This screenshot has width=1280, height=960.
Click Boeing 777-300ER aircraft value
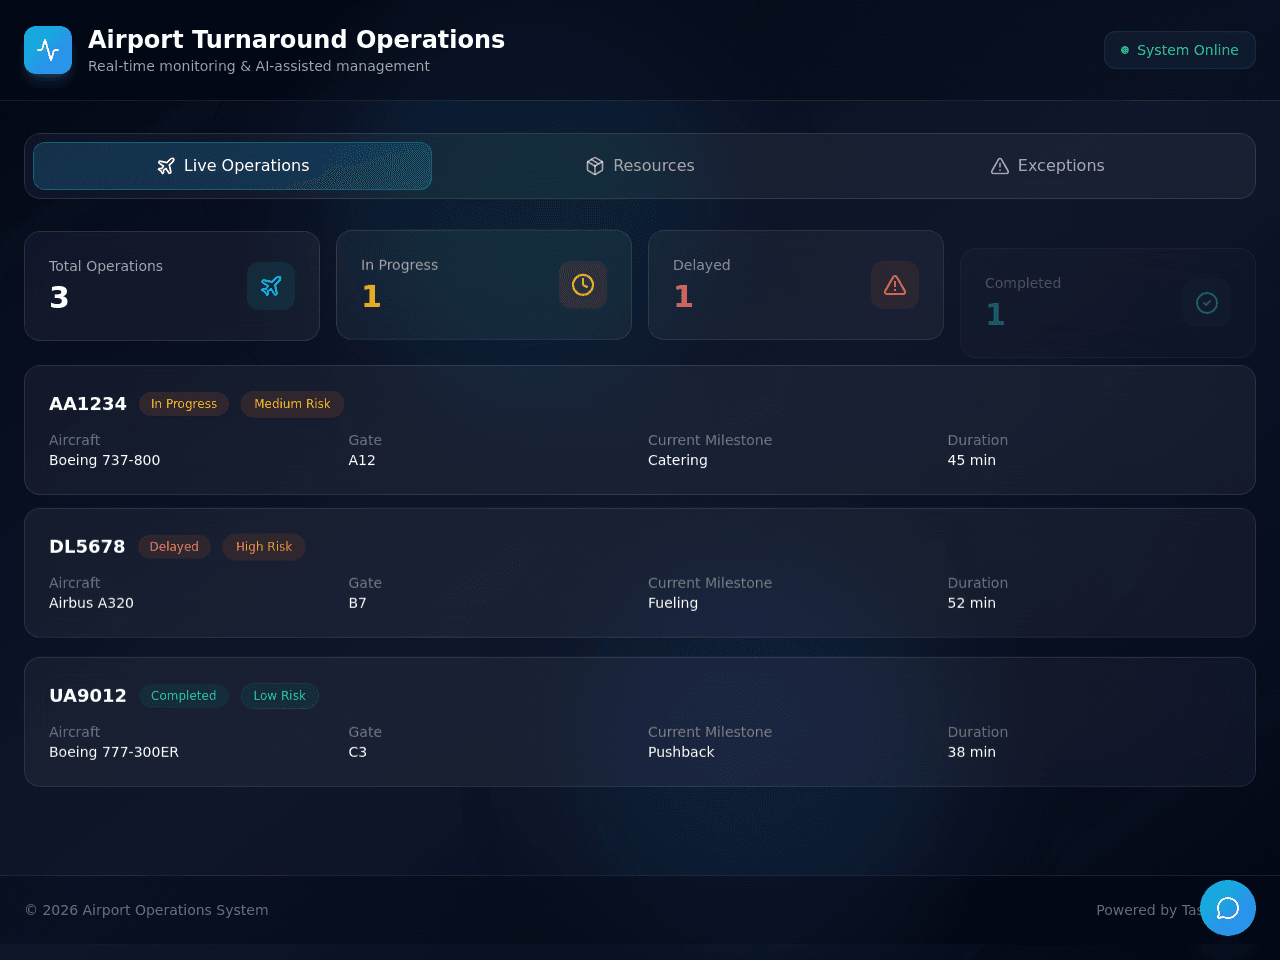coord(114,752)
